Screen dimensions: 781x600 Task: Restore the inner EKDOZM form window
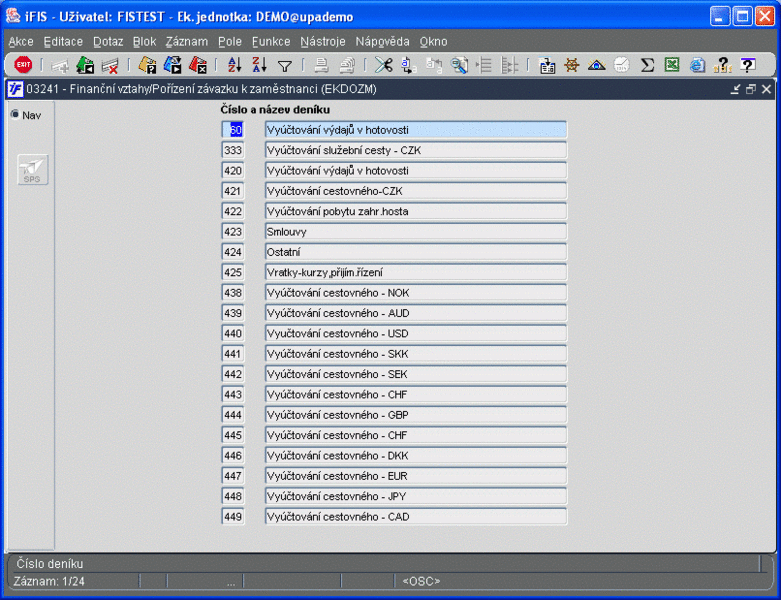pyautogui.click(x=751, y=89)
